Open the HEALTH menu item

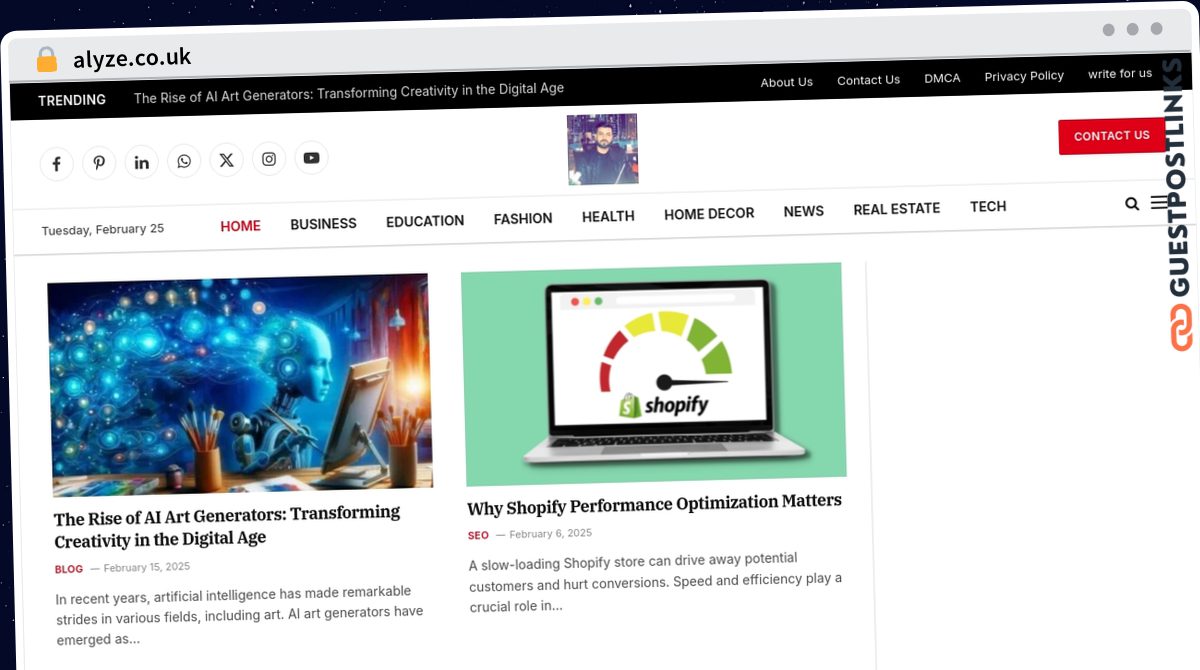[x=608, y=216]
